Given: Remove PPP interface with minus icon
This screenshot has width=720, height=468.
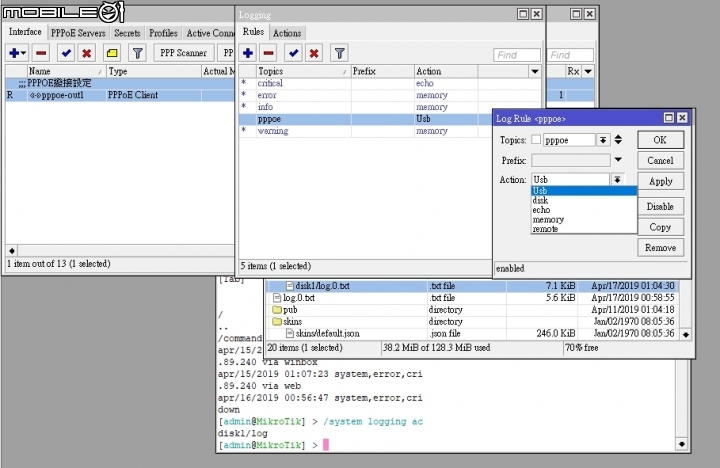Looking at the screenshot, I should (x=41, y=53).
